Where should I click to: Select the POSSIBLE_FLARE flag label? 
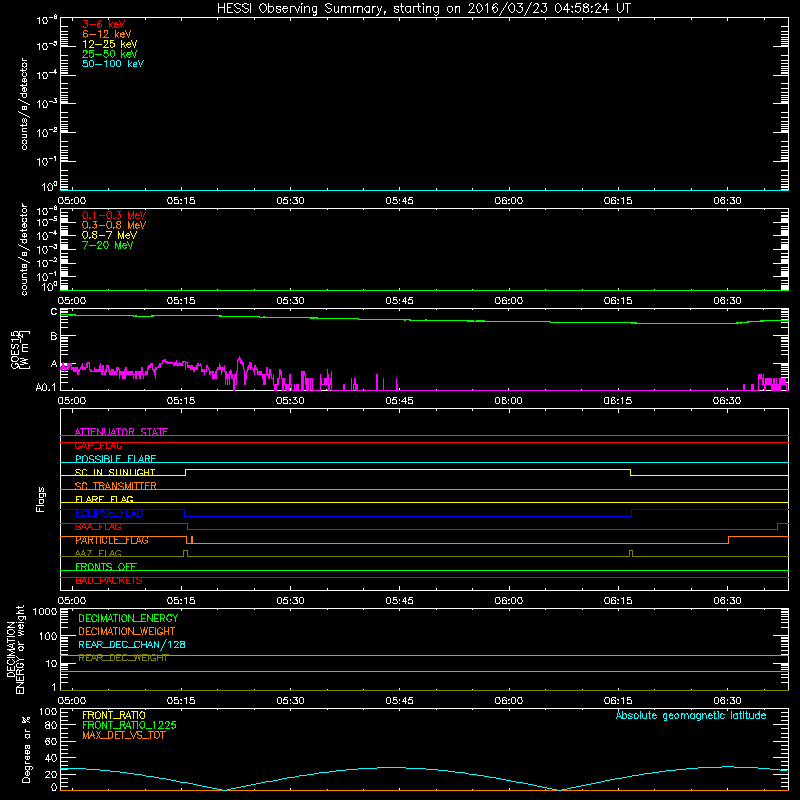coord(115,459)
